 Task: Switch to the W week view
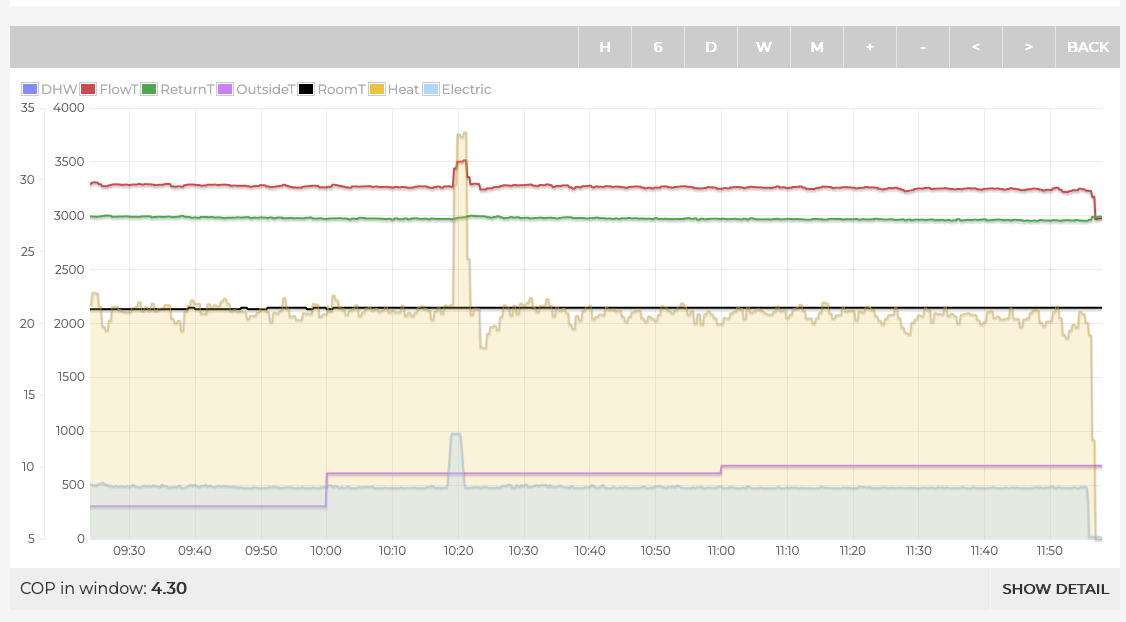click(764, 47)
